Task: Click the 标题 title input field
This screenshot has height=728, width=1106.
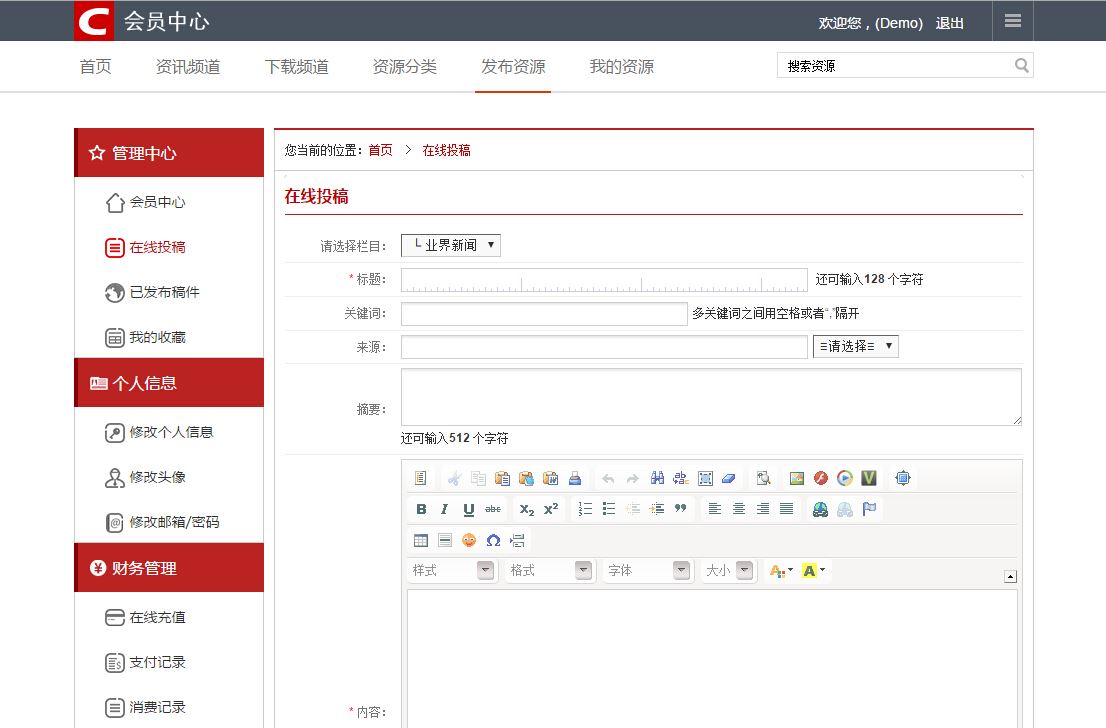Action: coord(604,280)
